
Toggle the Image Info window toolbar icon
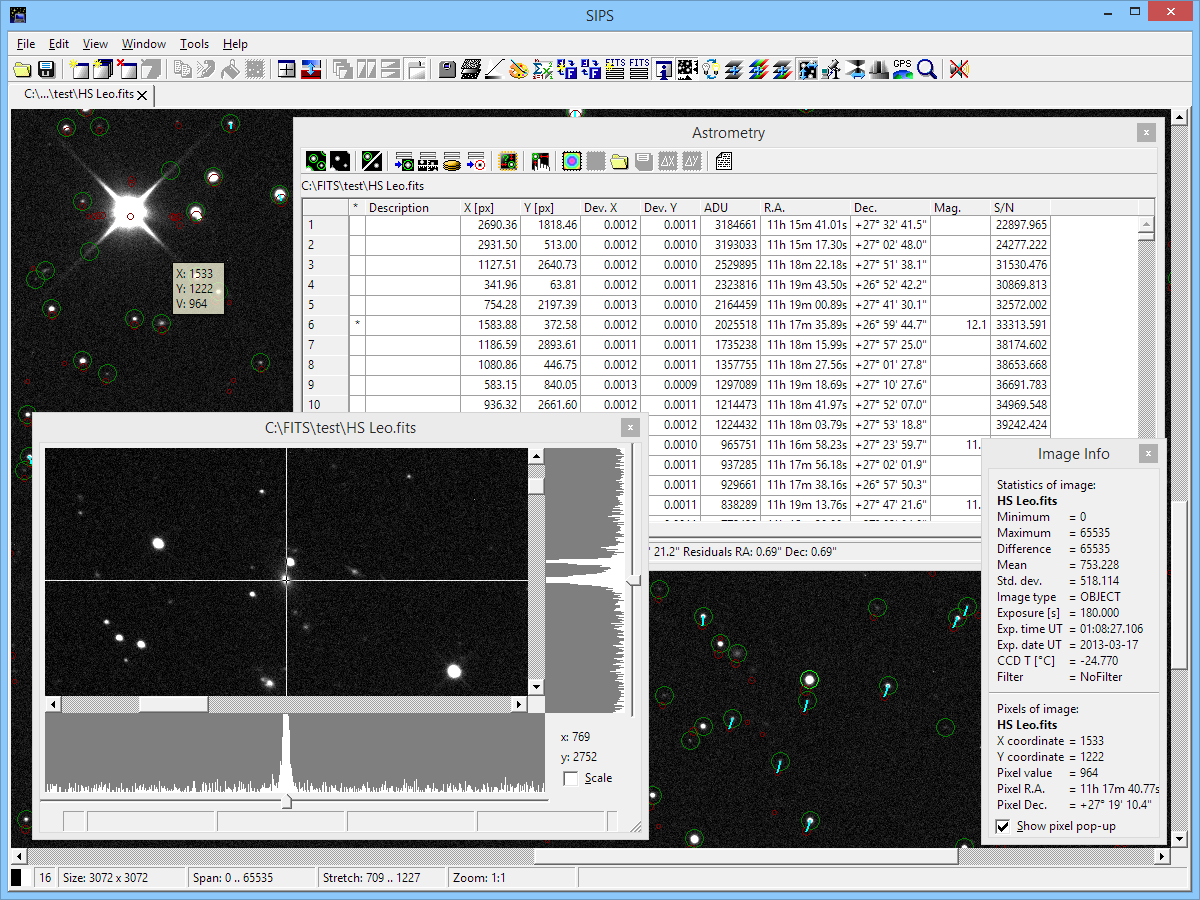663,69
